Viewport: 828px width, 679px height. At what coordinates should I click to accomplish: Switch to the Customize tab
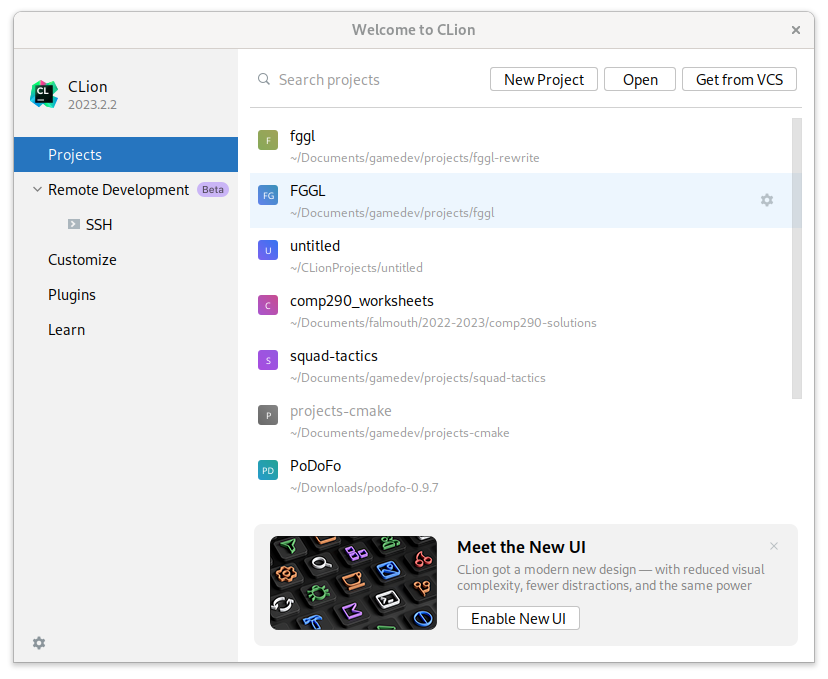click(82, 259)
